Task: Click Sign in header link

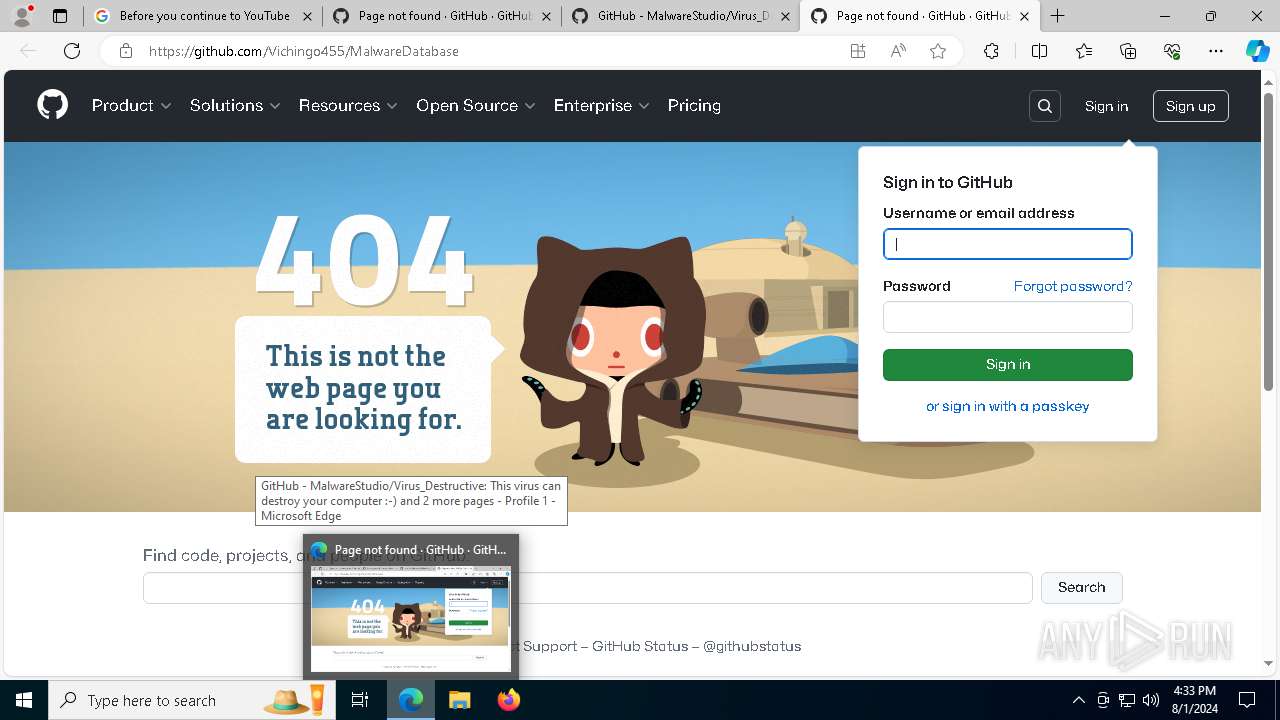Action: 1106,106
